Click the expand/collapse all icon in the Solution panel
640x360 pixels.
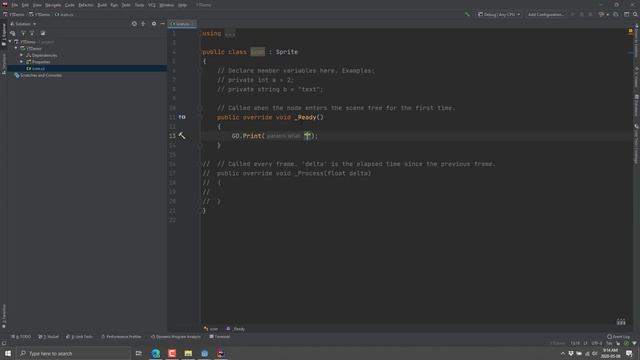click(x=143, y=24)
